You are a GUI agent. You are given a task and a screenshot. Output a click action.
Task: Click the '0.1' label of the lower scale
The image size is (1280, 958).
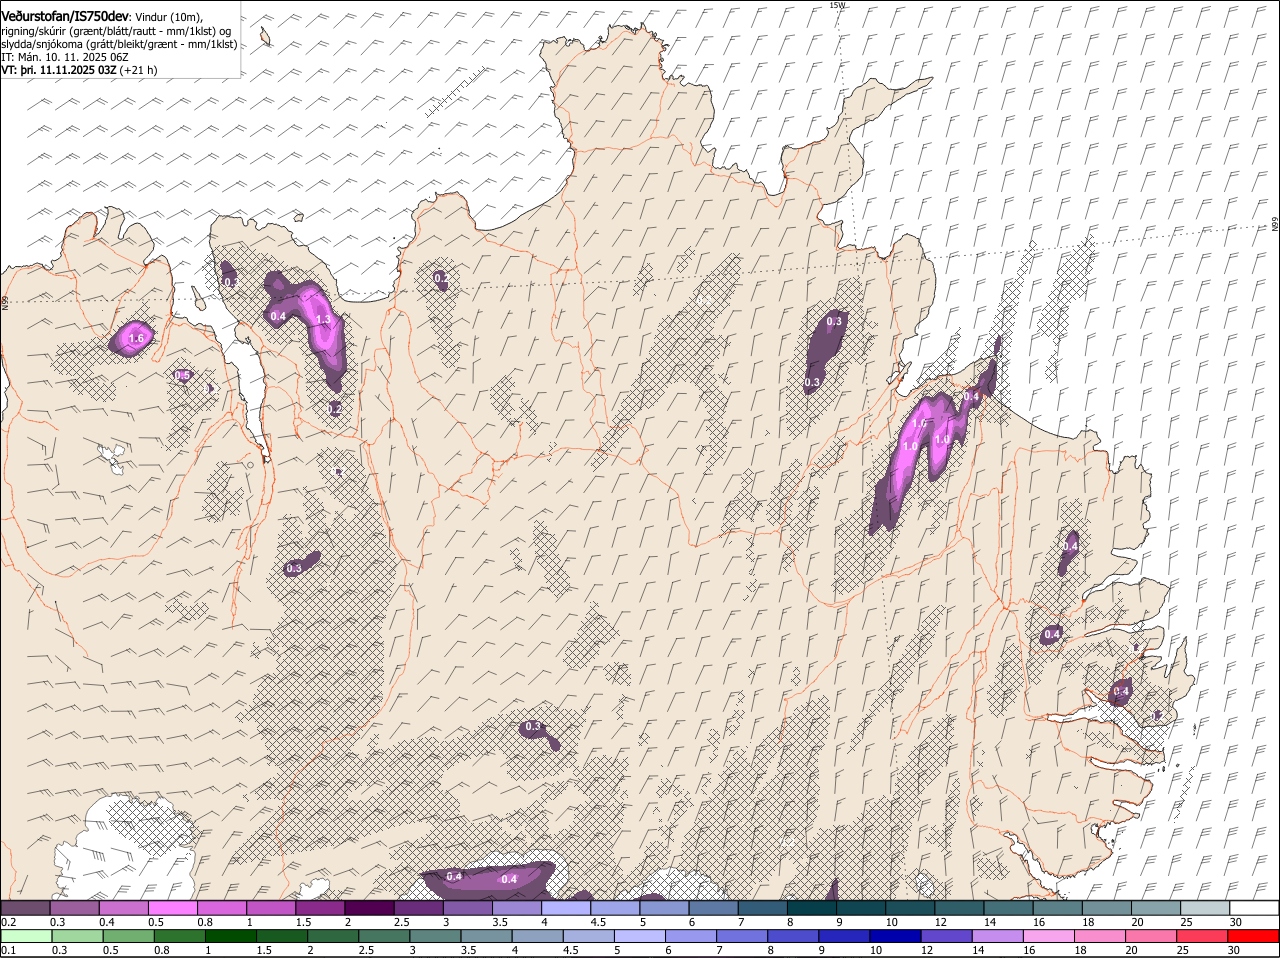8,950
